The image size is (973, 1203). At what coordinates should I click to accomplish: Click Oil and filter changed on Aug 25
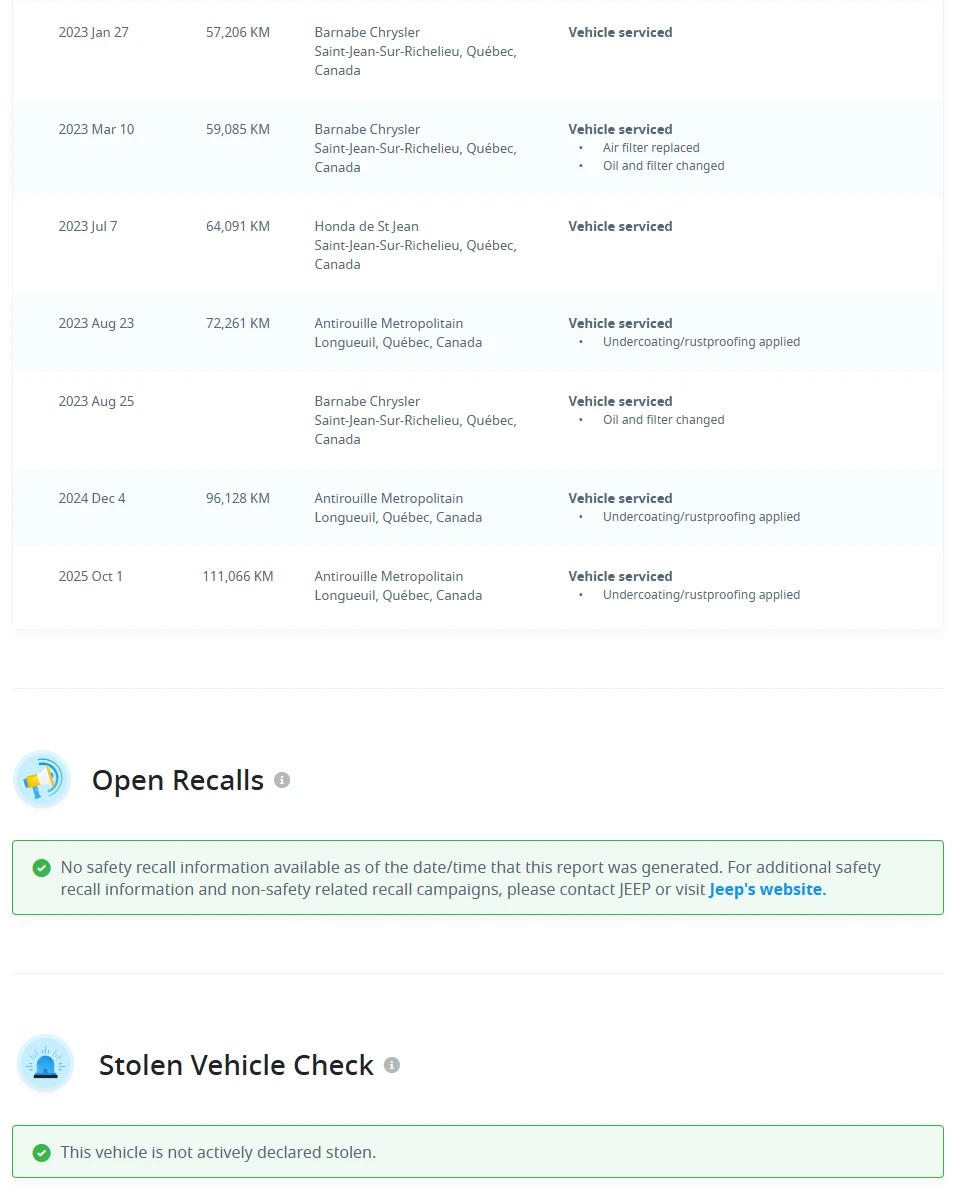663,420
